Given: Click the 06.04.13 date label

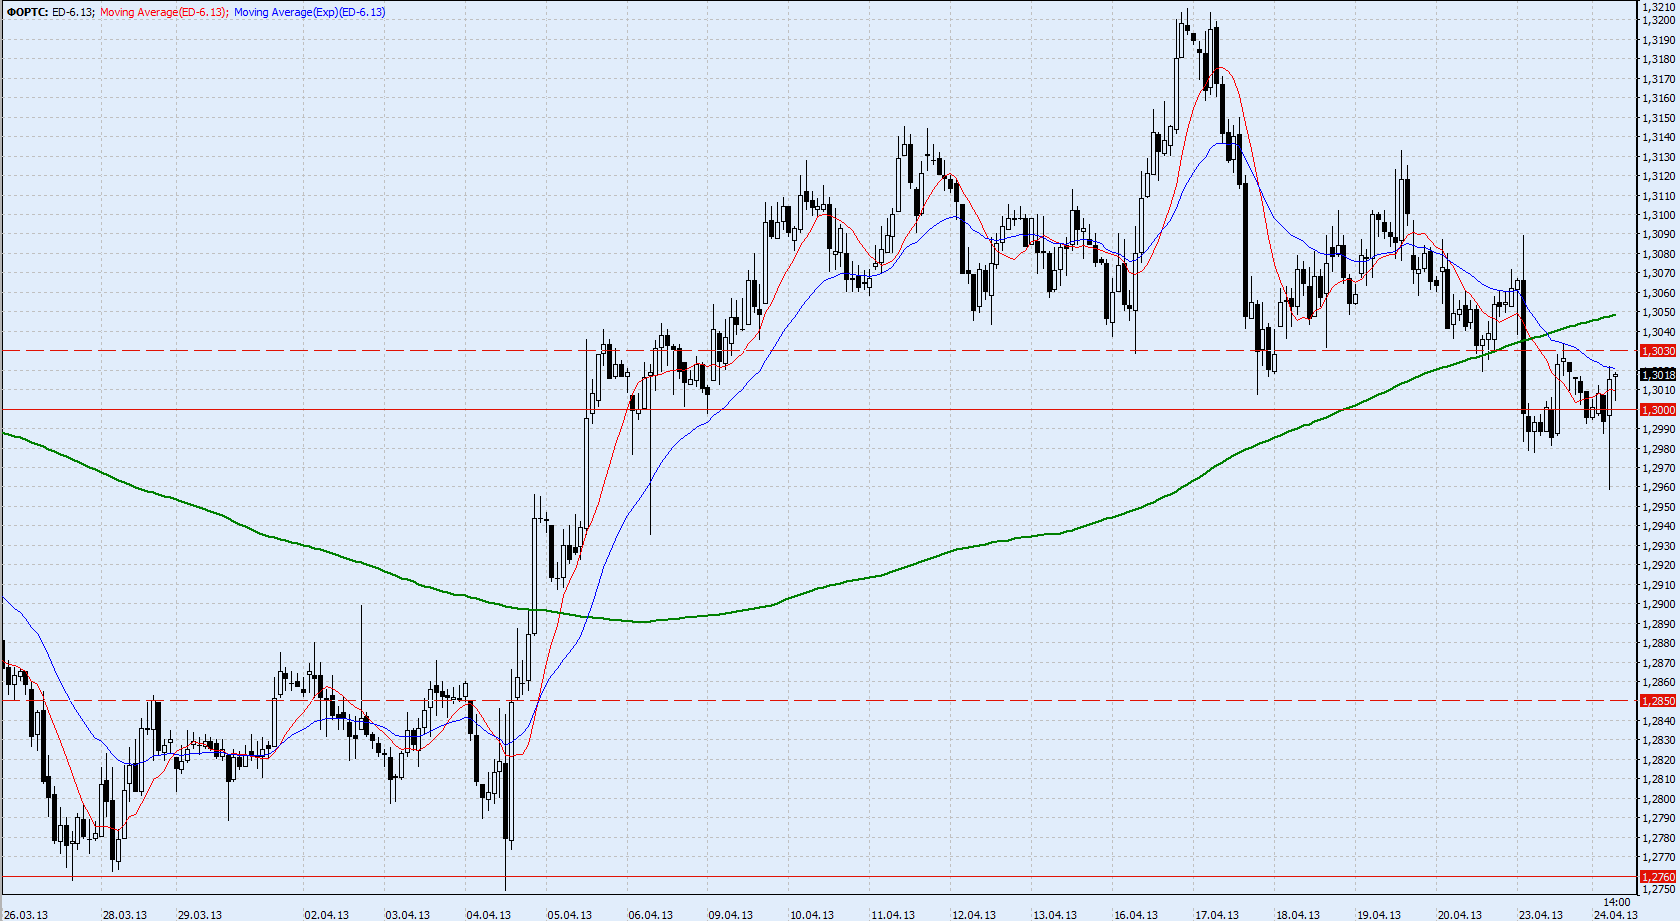Looking at the screenshot, I should [x=651, y=914].
